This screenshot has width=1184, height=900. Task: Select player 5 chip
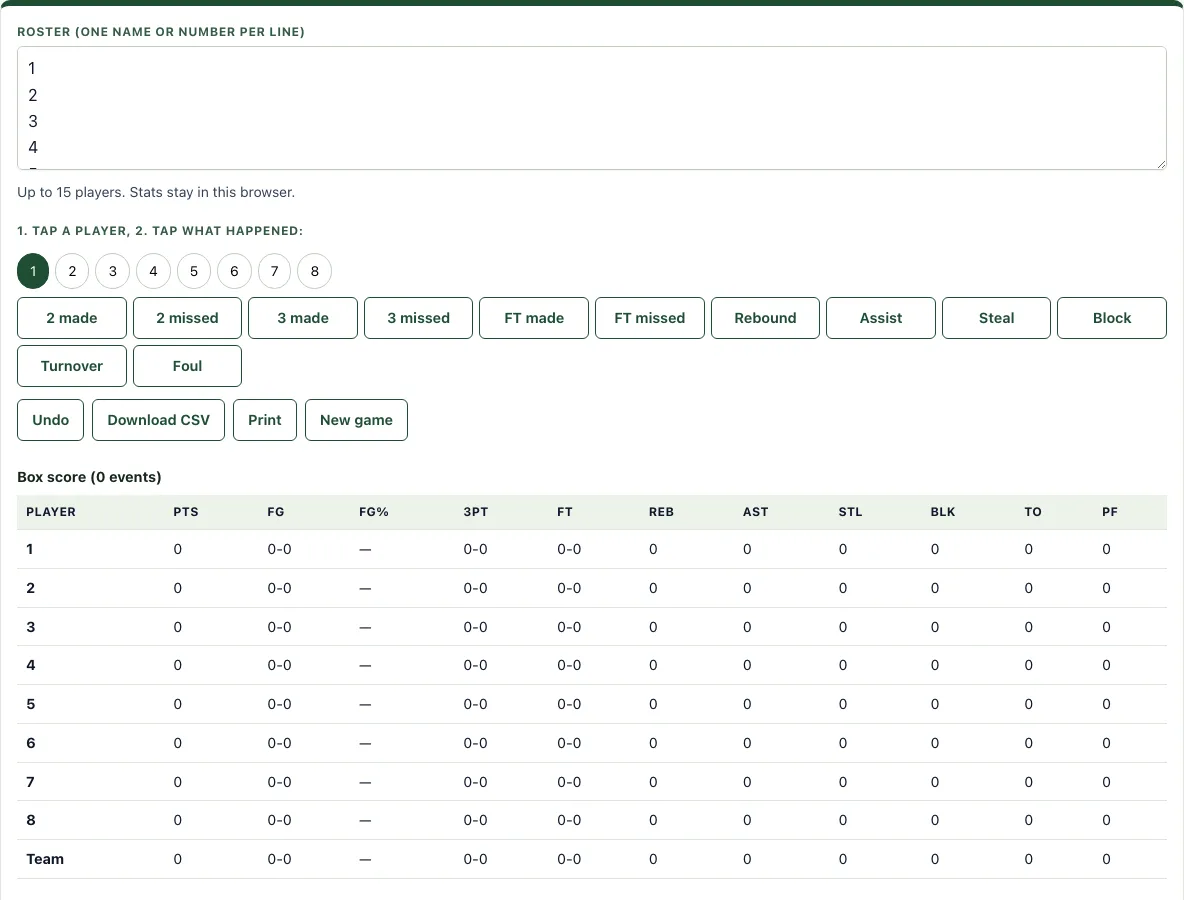[x=194, y=271]
